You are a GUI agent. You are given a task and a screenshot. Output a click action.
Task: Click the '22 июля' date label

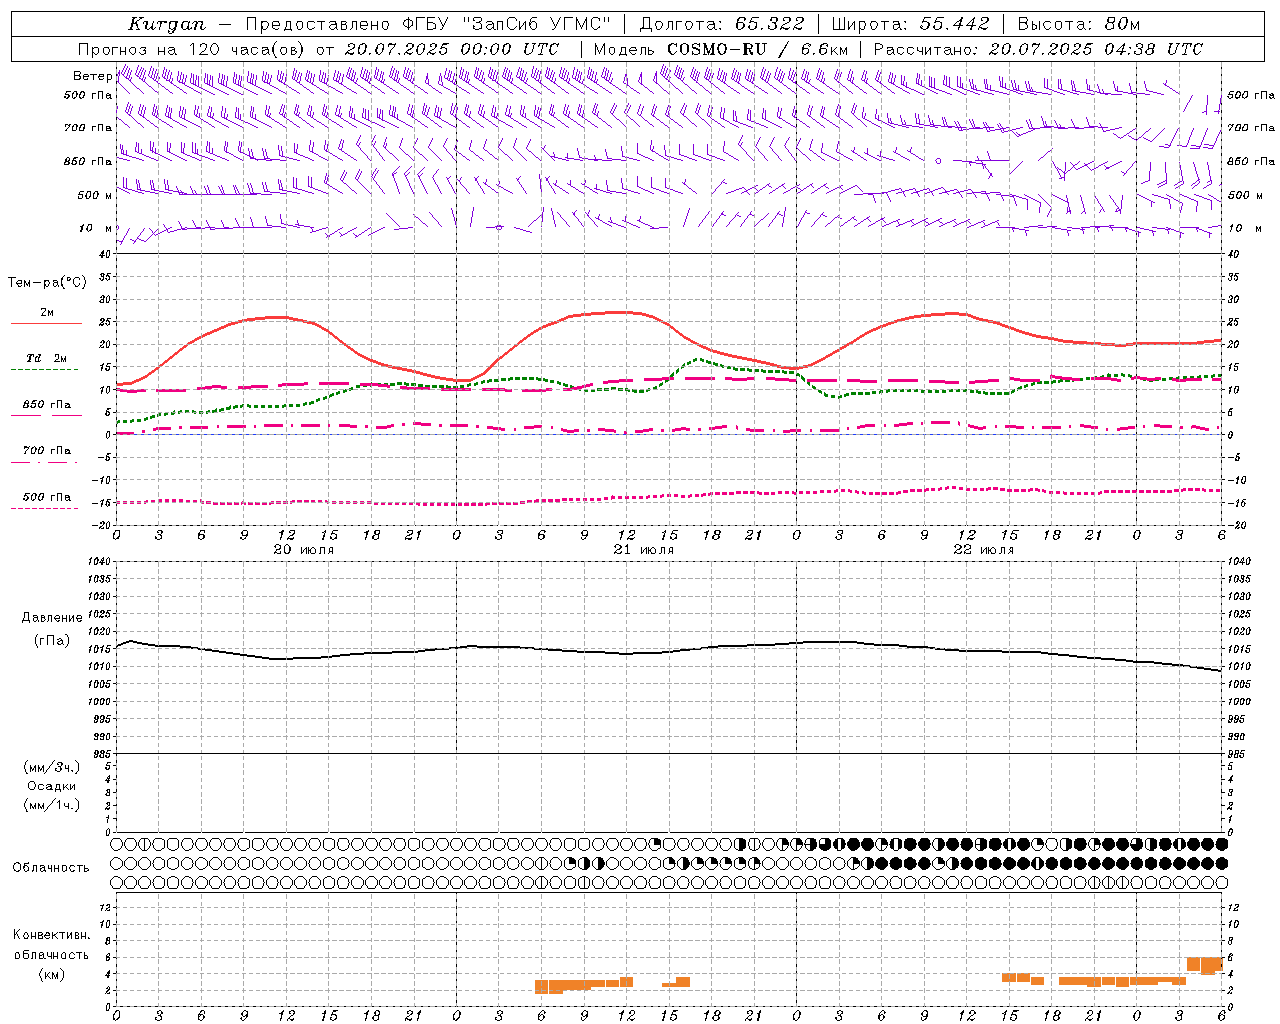click(984, 550)
